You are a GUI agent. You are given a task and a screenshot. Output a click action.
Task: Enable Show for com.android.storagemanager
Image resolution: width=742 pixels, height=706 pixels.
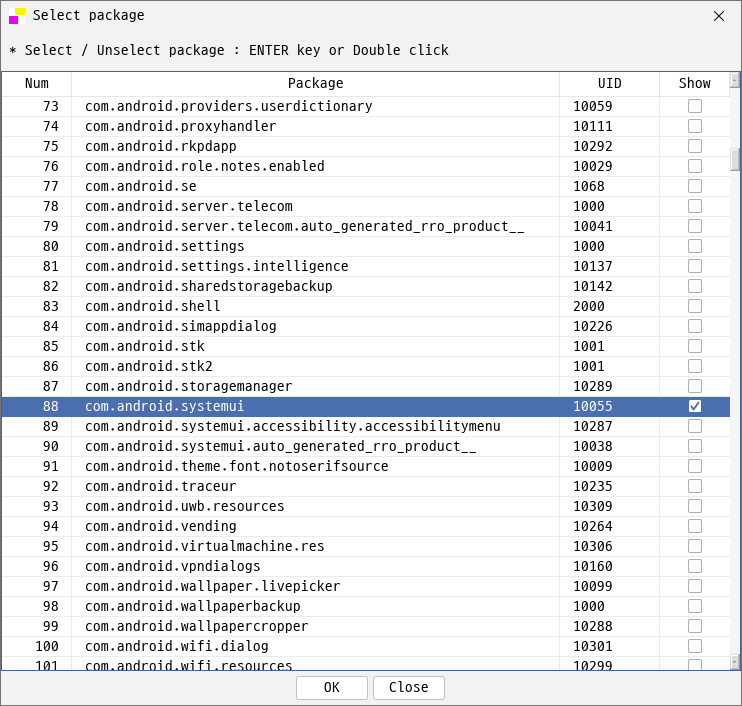pyautogui.click(x=695, y=387)
